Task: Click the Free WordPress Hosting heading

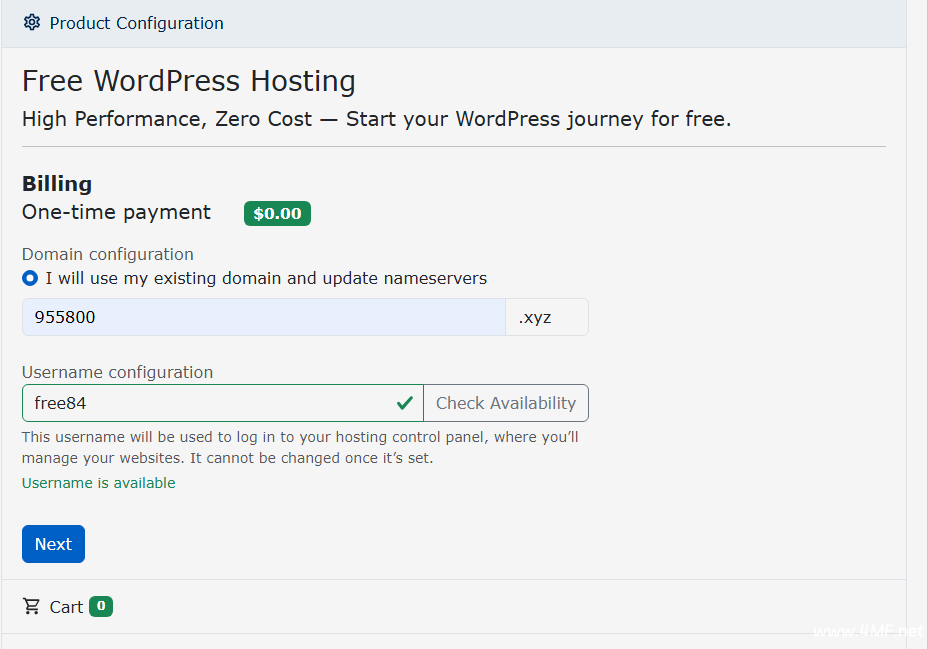Action: pyautogui.click(x=188, y=81)
